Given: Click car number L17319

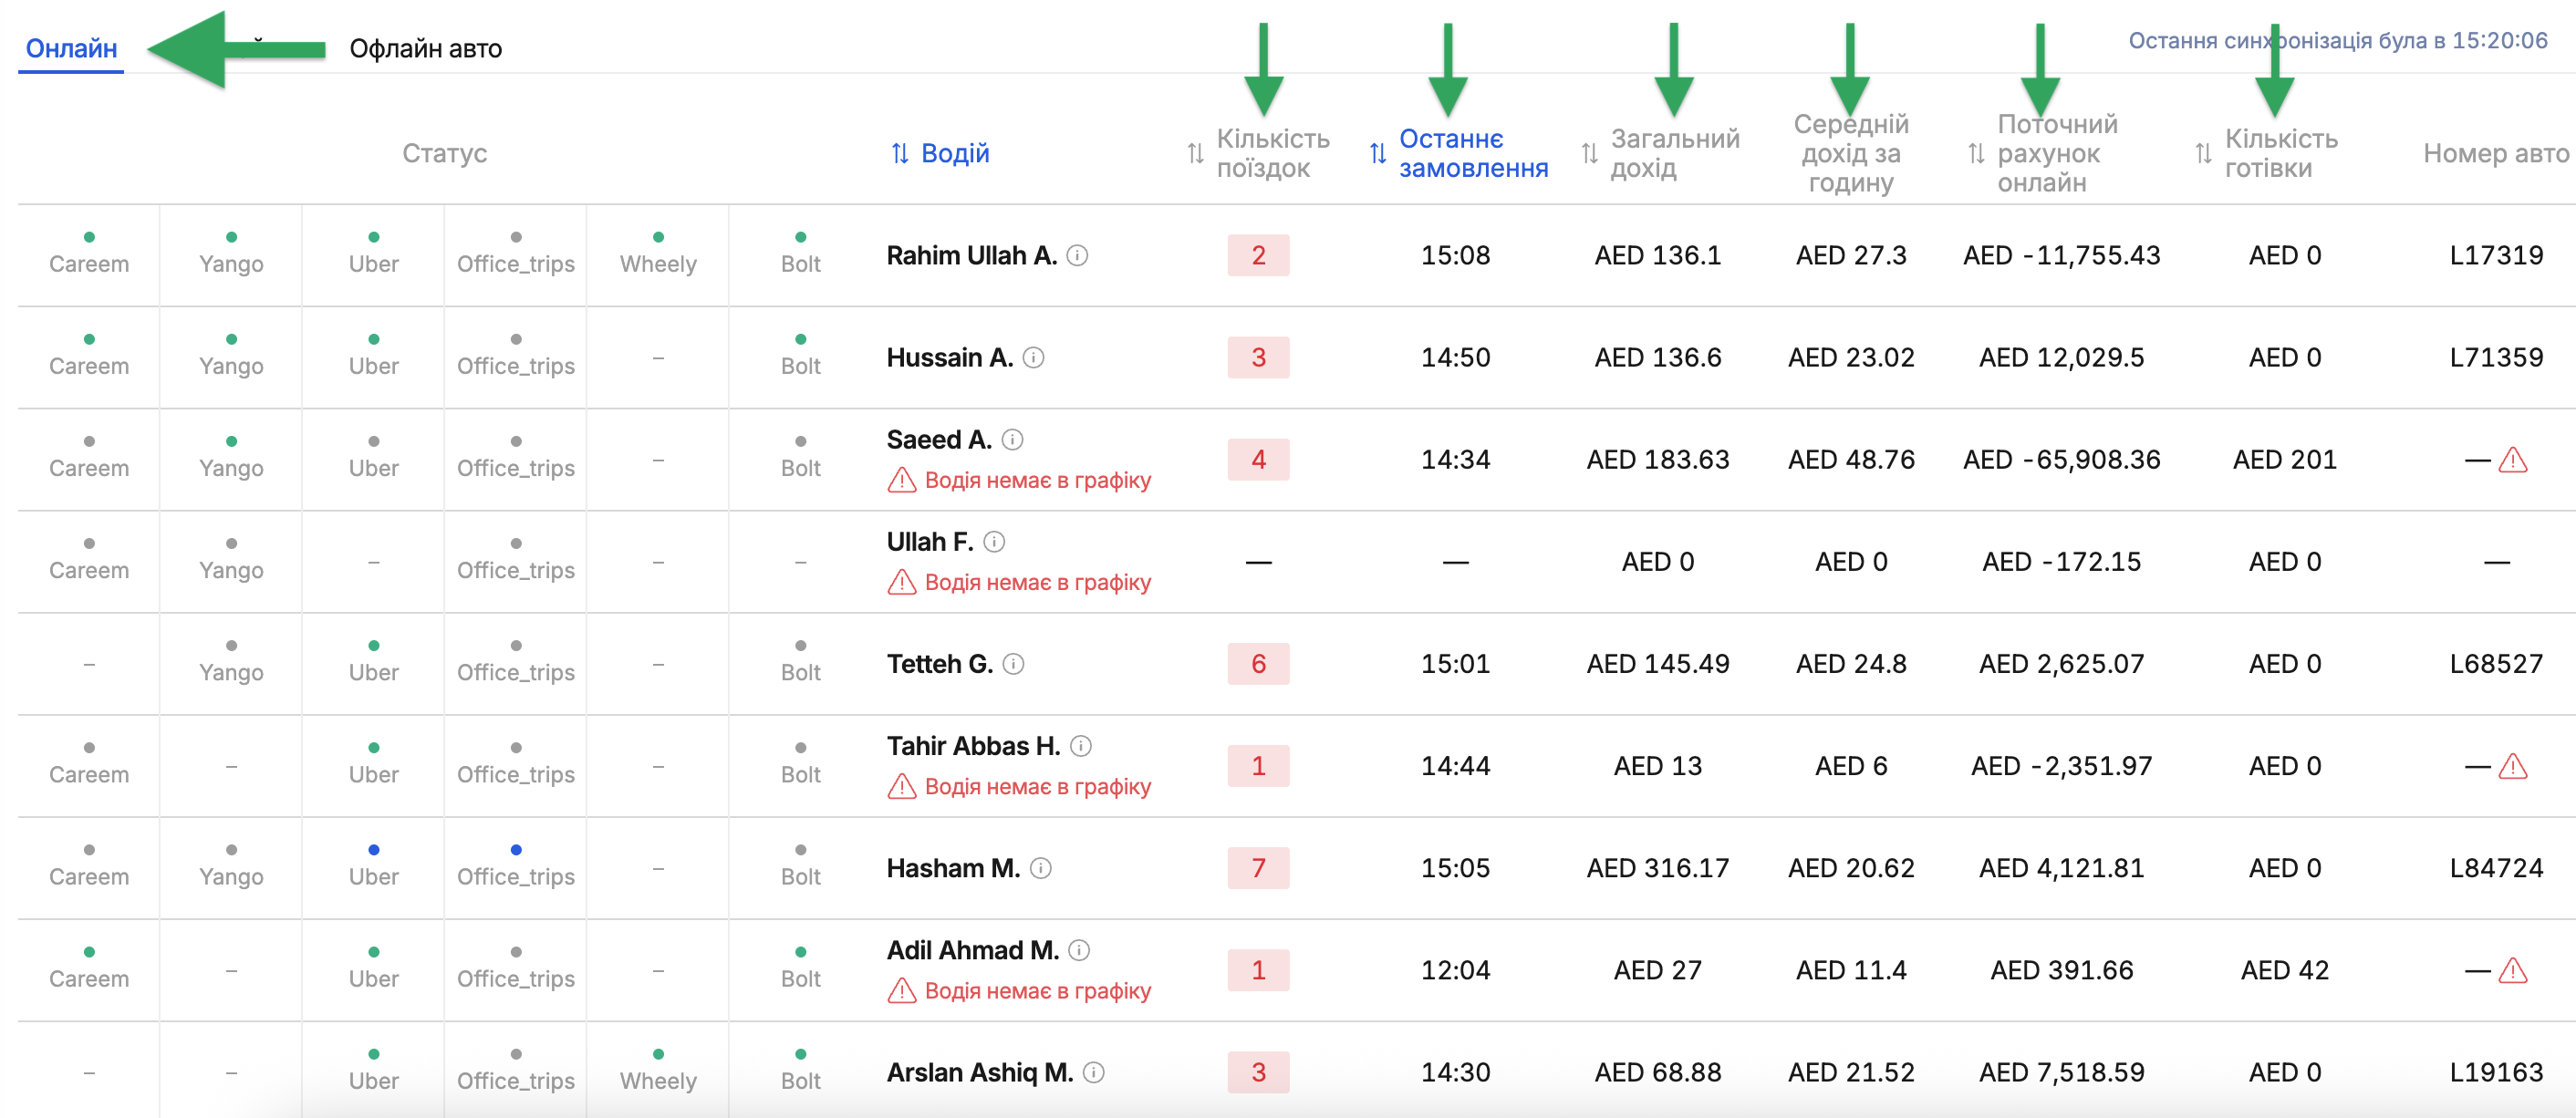Looking at the screenshot, I should 2496,256.
